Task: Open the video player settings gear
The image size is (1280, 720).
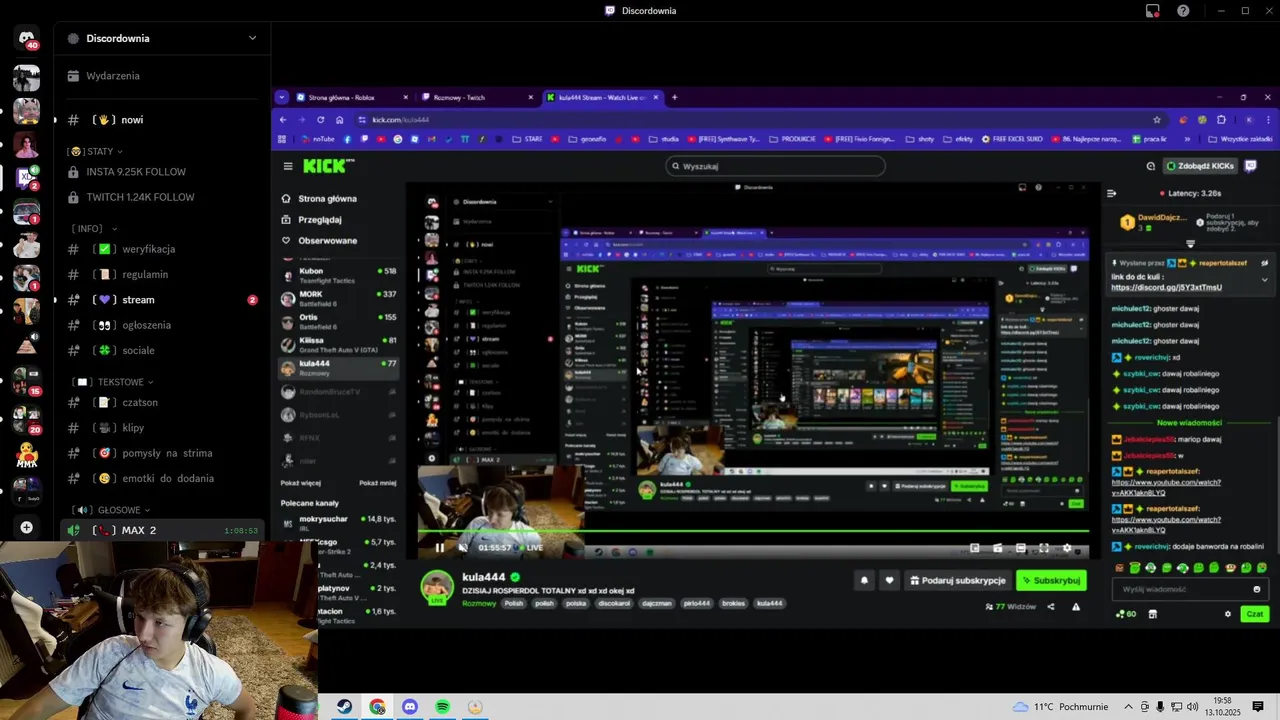Action: tap(1067, 548)
